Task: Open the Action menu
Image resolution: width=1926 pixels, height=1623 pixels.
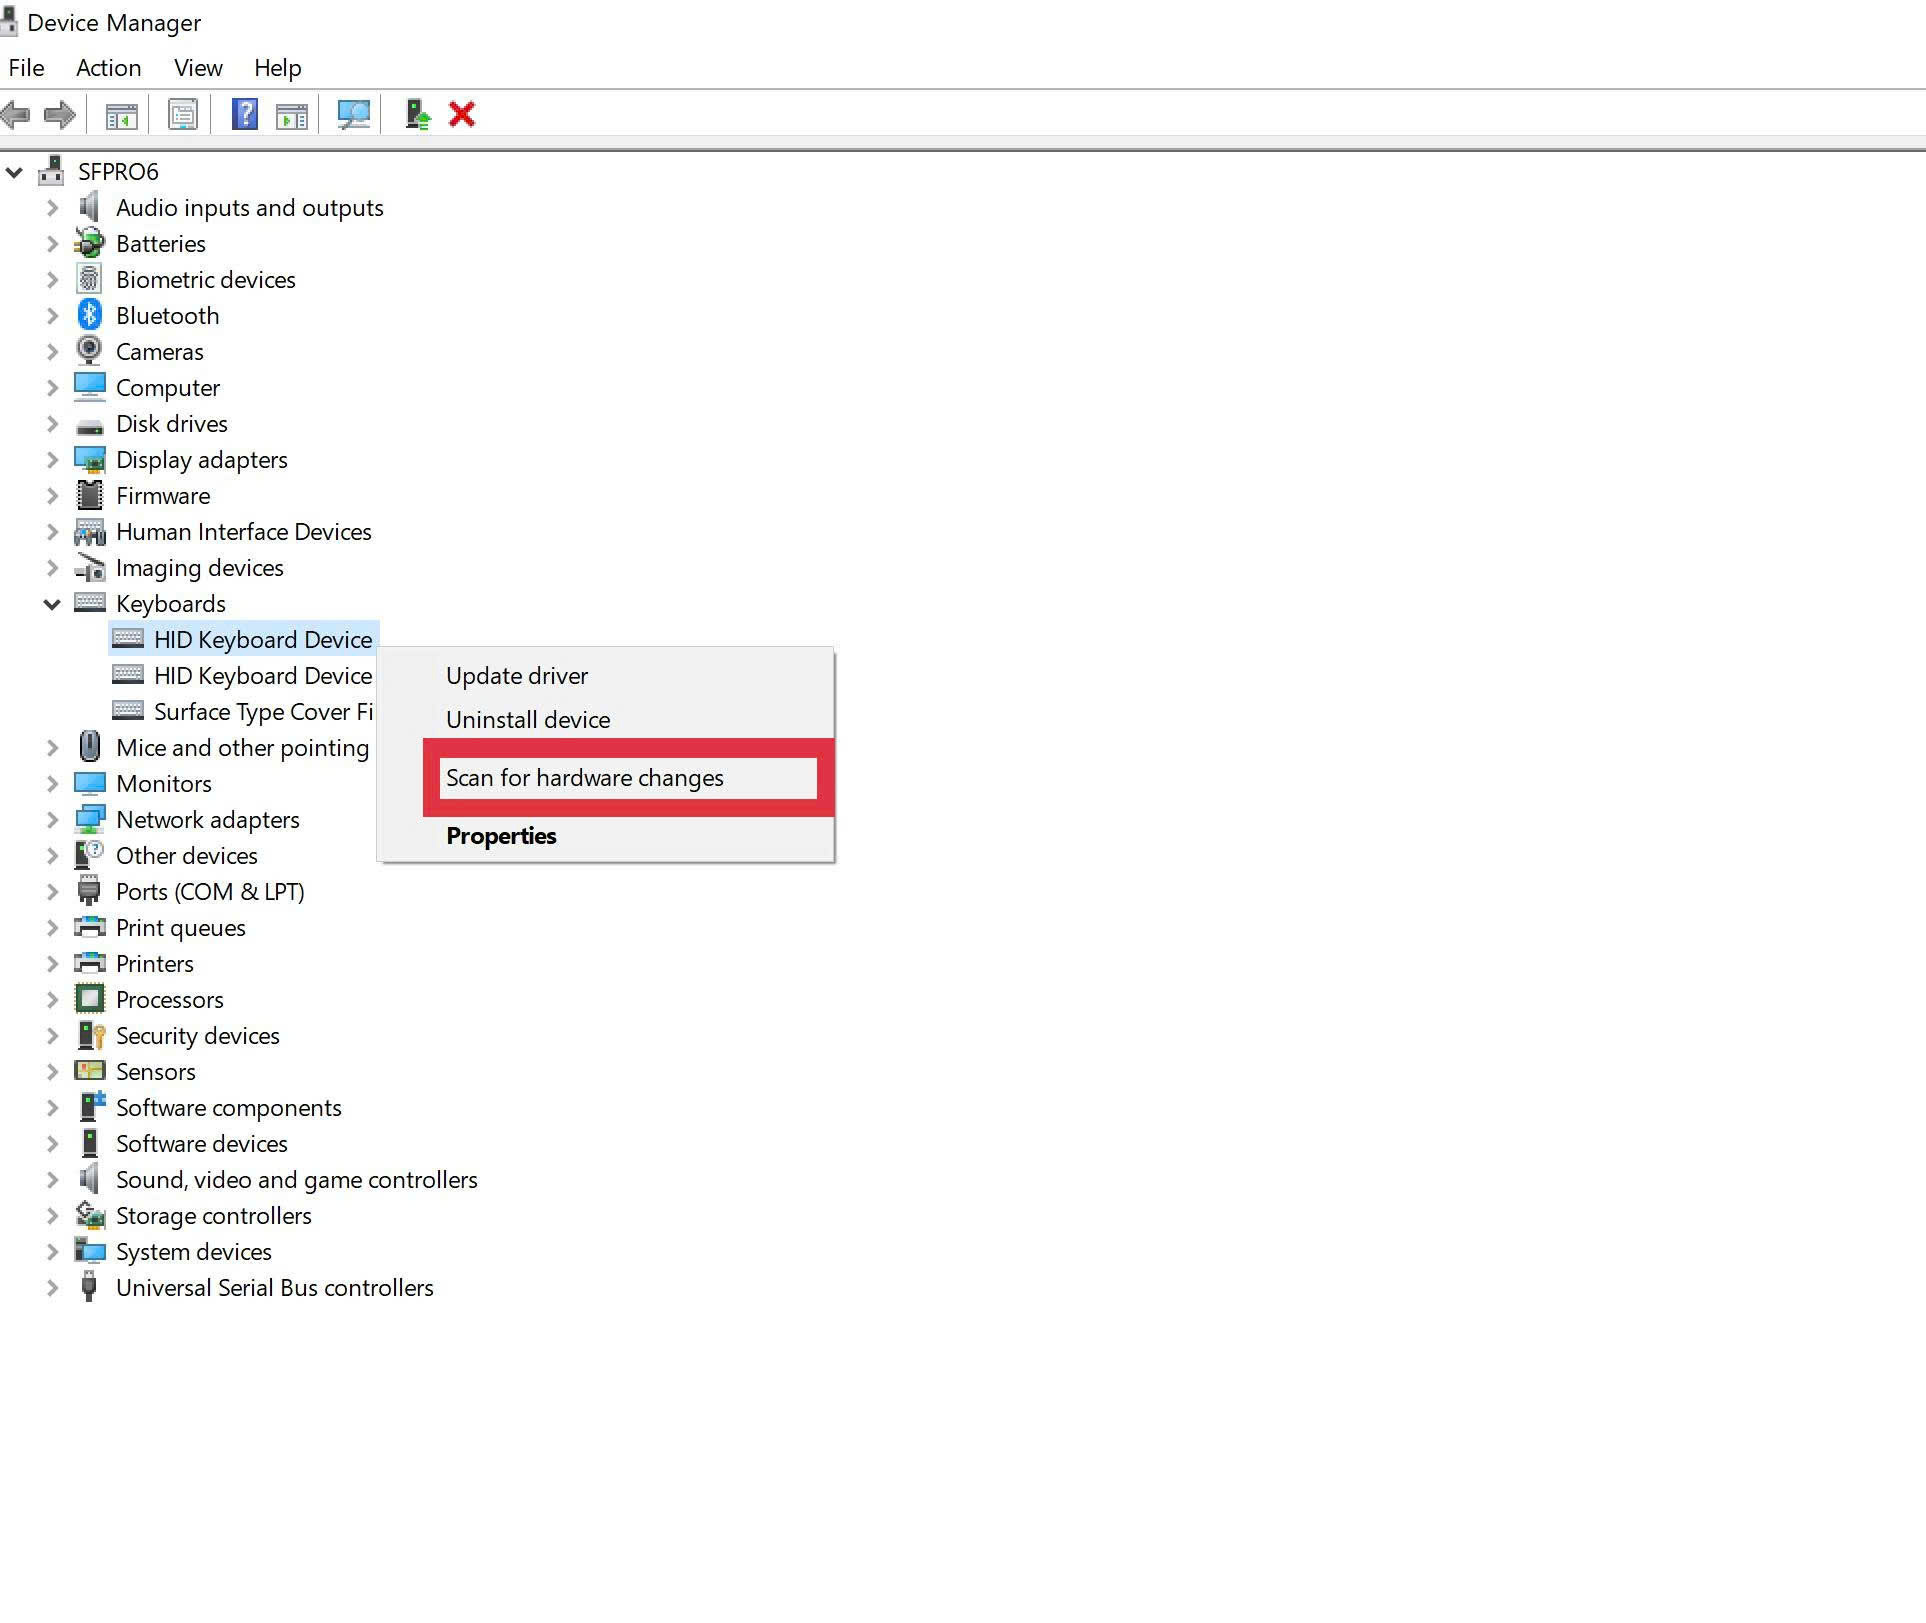Action: [x=107, y=67]
